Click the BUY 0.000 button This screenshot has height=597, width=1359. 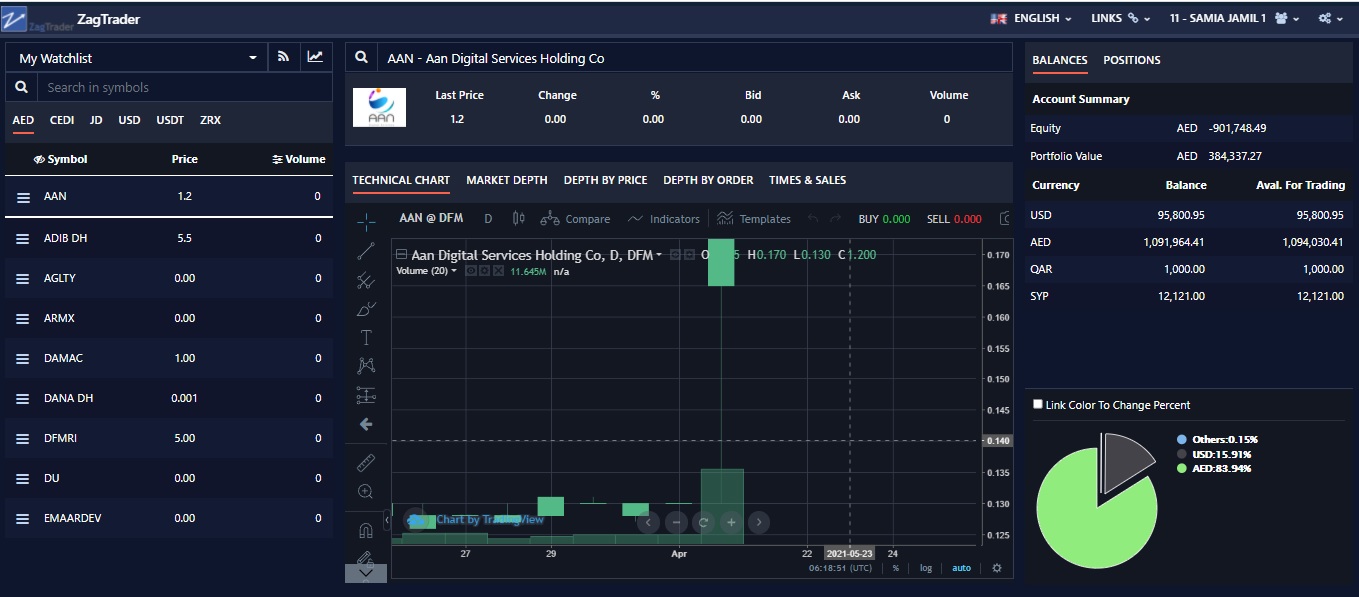(884, 219)
